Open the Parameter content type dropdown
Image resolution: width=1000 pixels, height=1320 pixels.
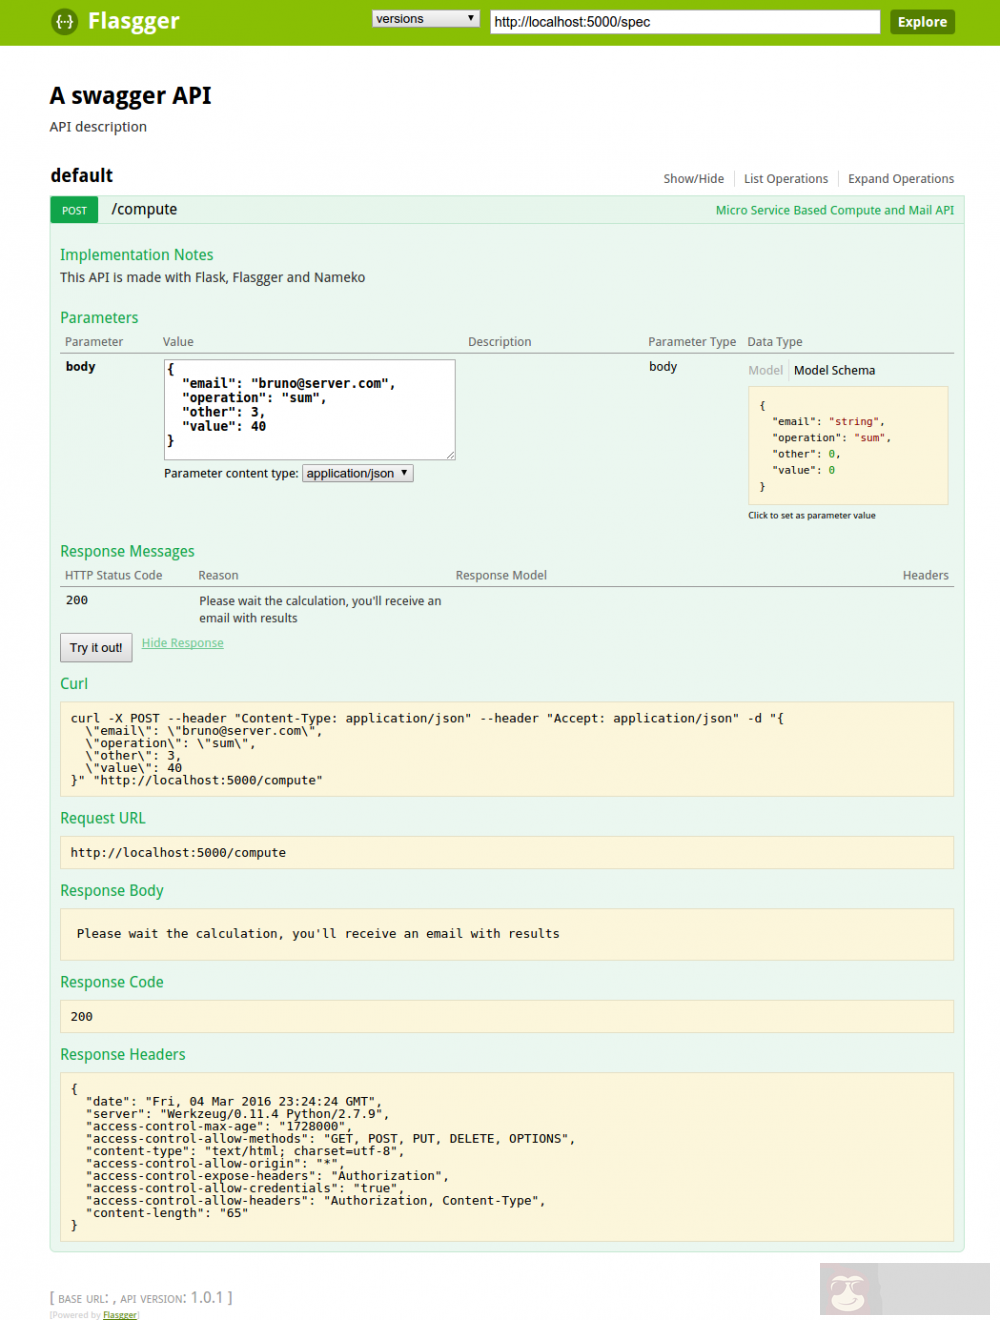click(x=358, y=473)
